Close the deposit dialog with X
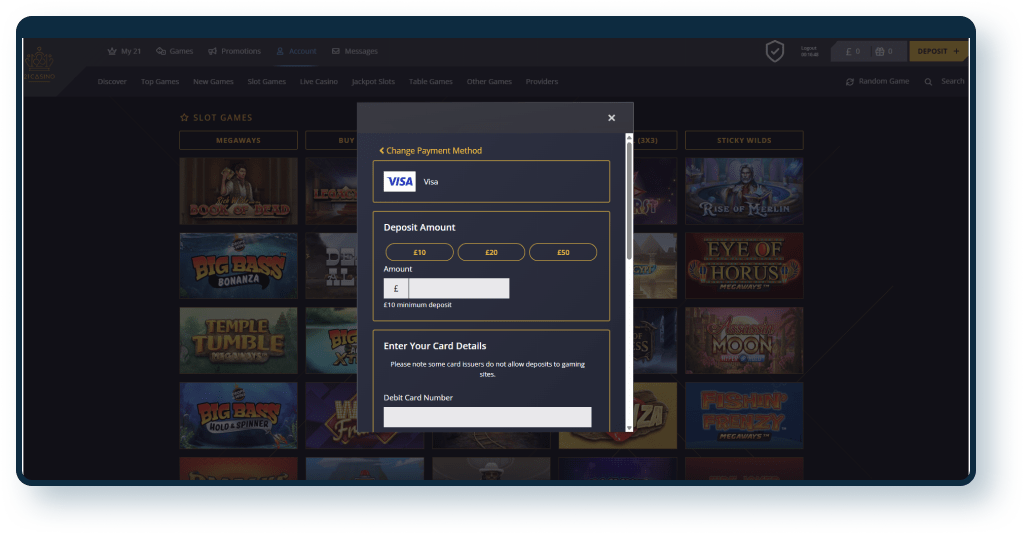1024x534 pixels. point(611,118)
